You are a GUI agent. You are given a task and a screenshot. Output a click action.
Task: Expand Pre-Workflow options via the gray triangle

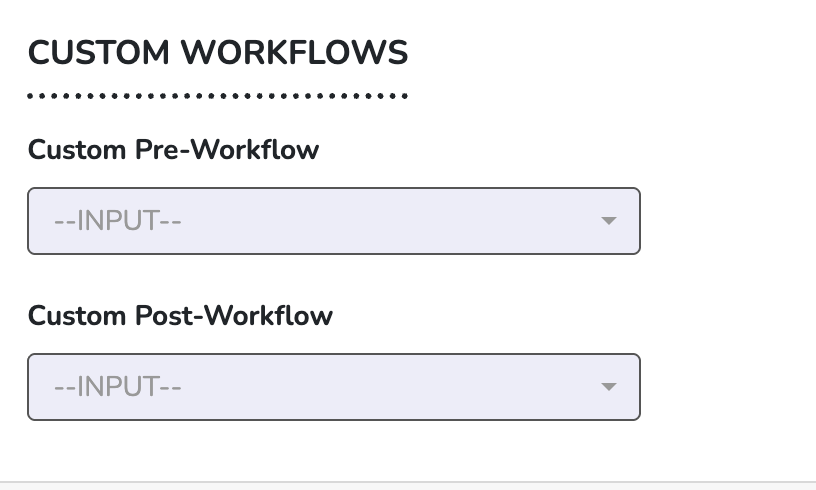tap(608, 221)
